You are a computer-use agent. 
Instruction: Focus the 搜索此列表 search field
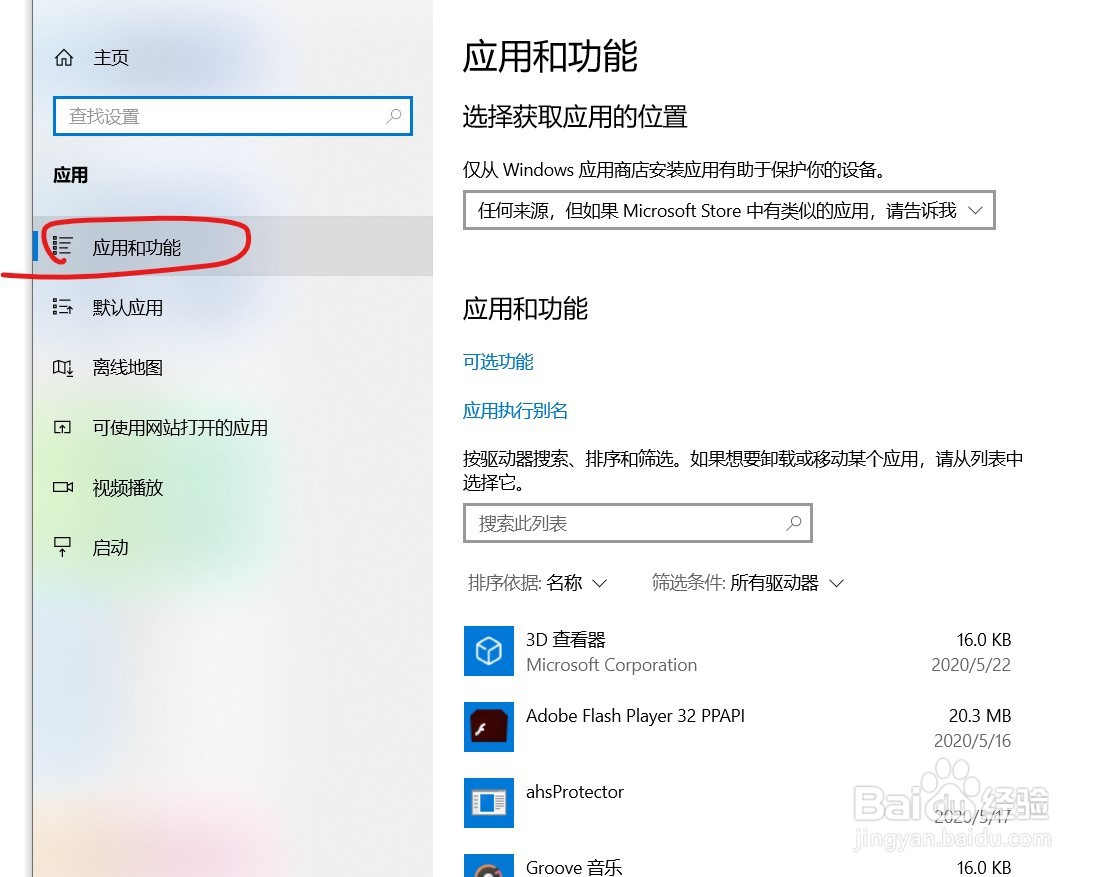(638, 523)
